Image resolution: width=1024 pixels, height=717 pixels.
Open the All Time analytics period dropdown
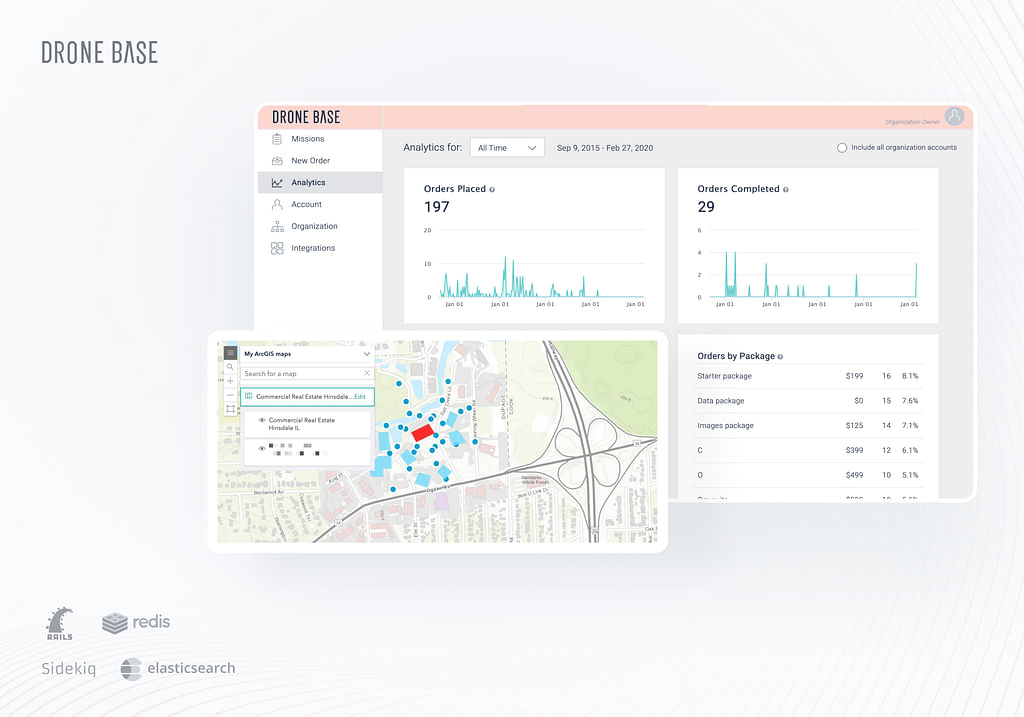coord(506,148)
